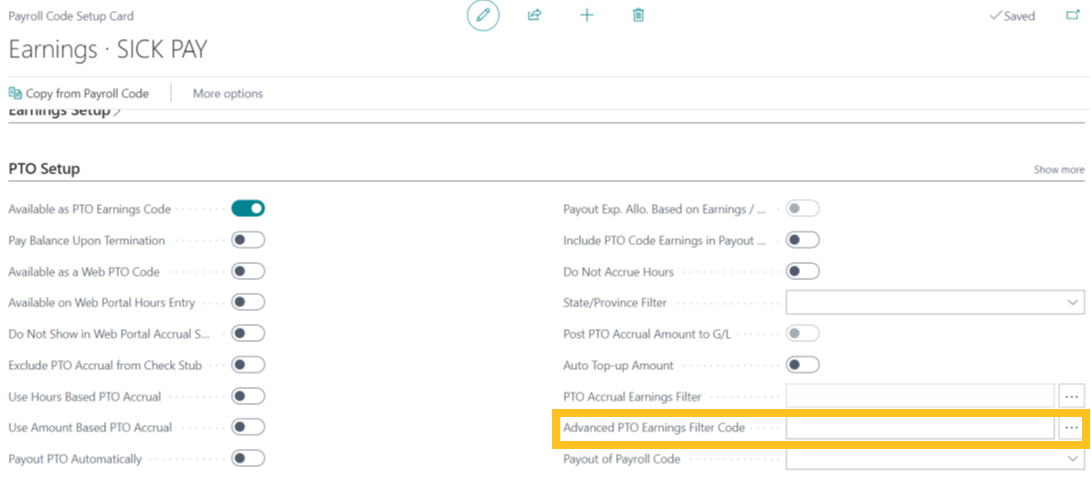Image resolution: width=1091 pixels, height=477 pixels.
Task: Click the Saved status indicator
Action: coord(1012,16)
